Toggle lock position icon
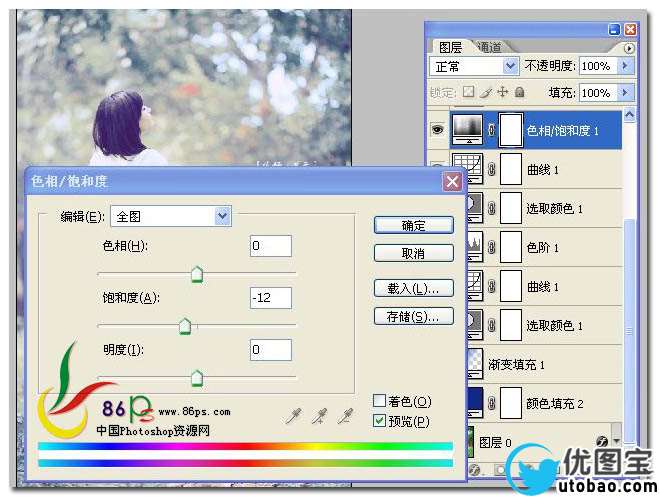660x500 pixels. tap(503, 92)
